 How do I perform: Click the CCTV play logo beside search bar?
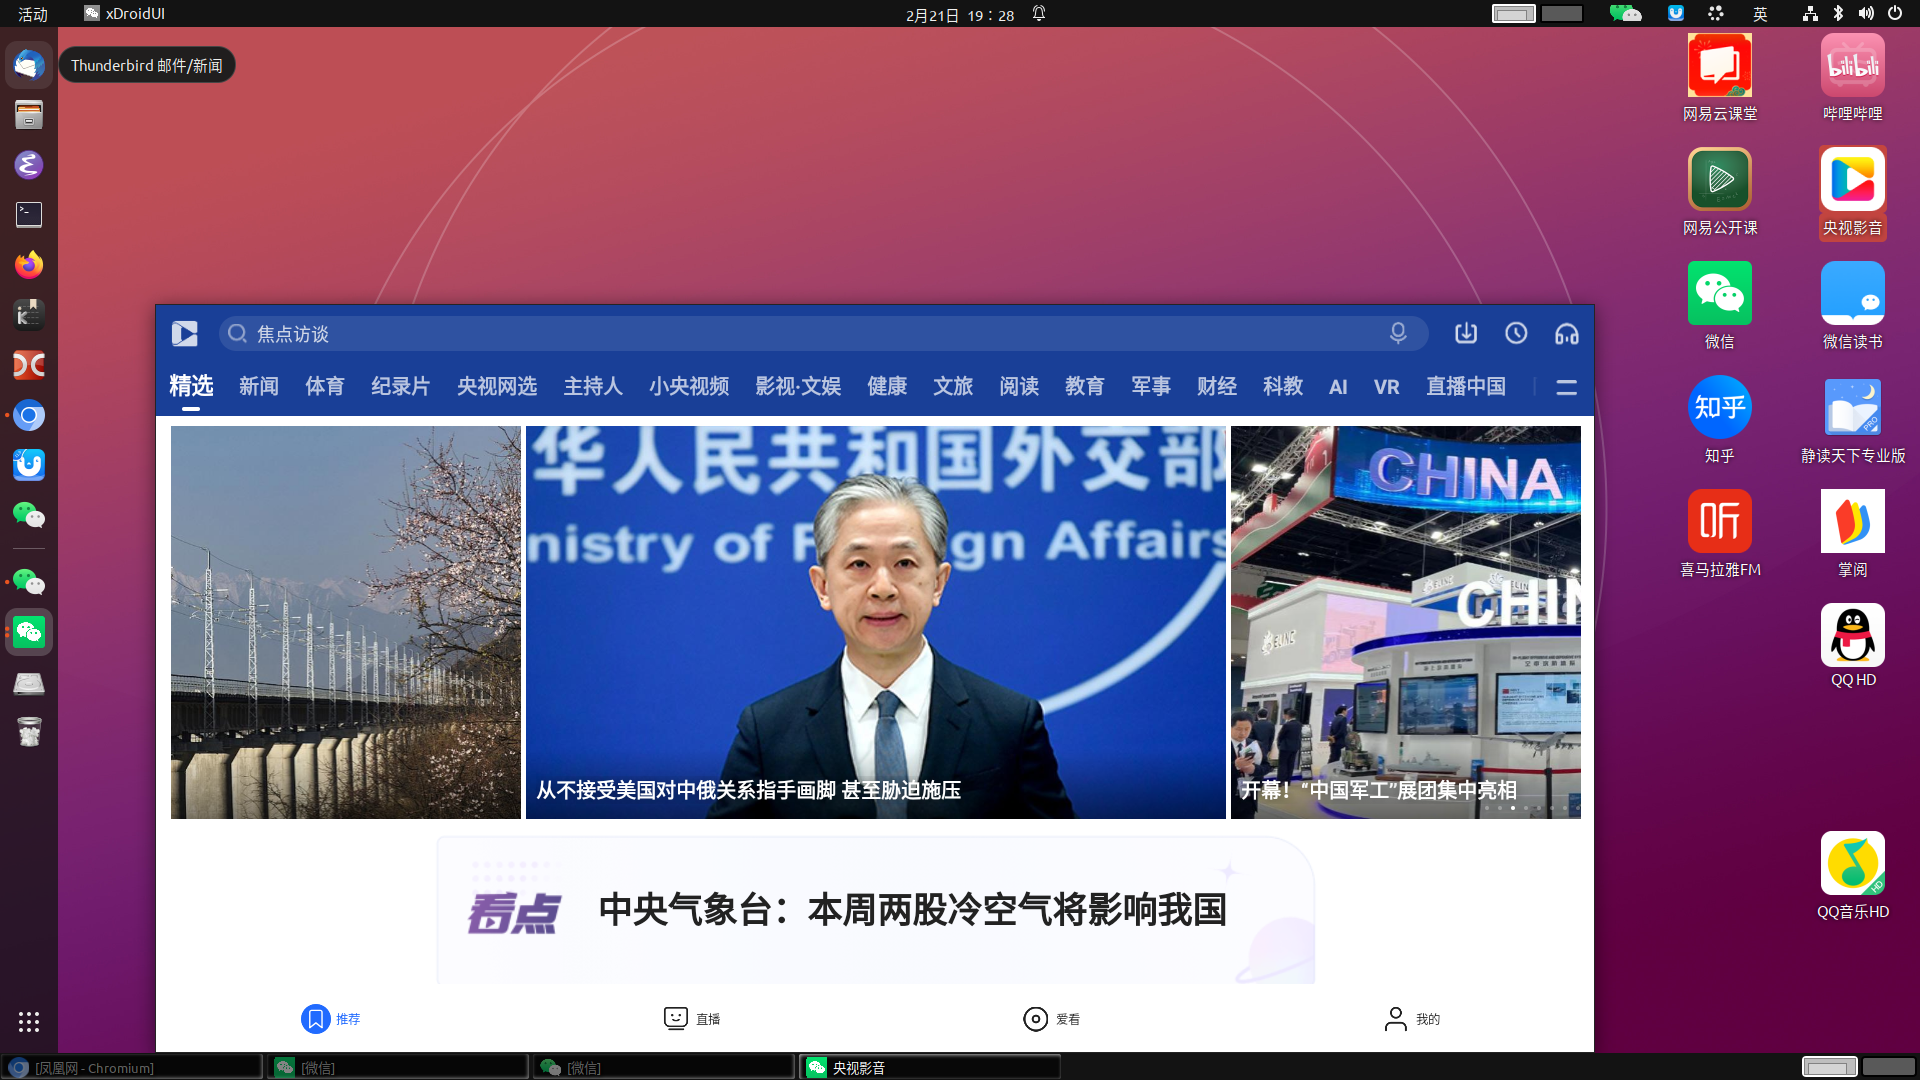coord(184,333)
